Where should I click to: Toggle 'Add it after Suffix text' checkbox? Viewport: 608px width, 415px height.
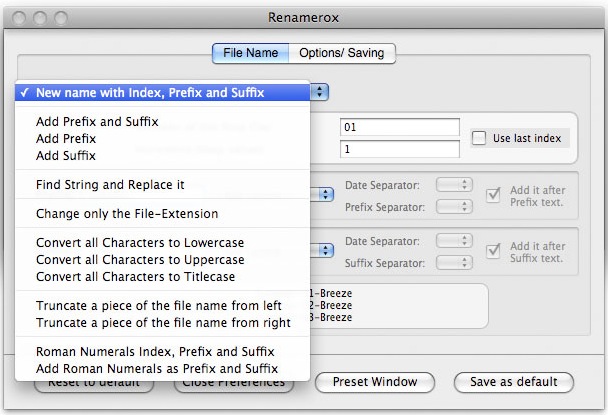click(492, 253)
